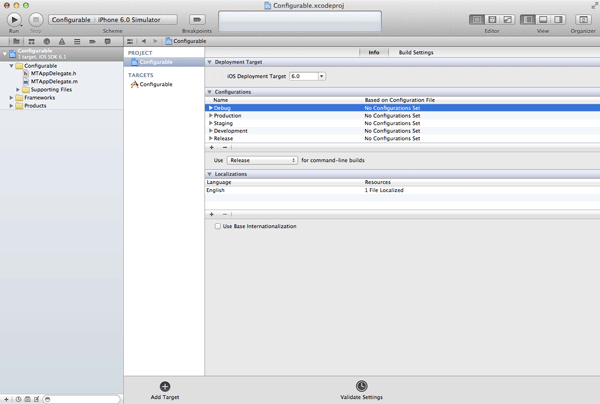Show the Project navigator icon
The height and width of the screenshot is (404, 600).
[16, 41]
